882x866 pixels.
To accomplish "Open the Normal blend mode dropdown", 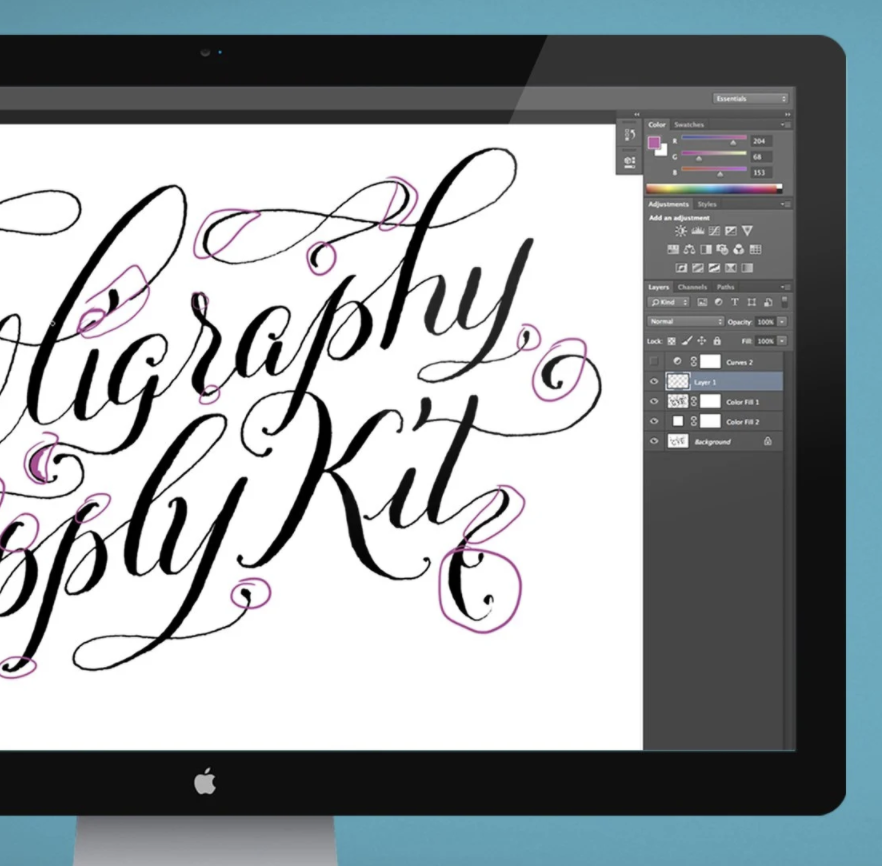I will pyautogui.click(x=685, y=321).
